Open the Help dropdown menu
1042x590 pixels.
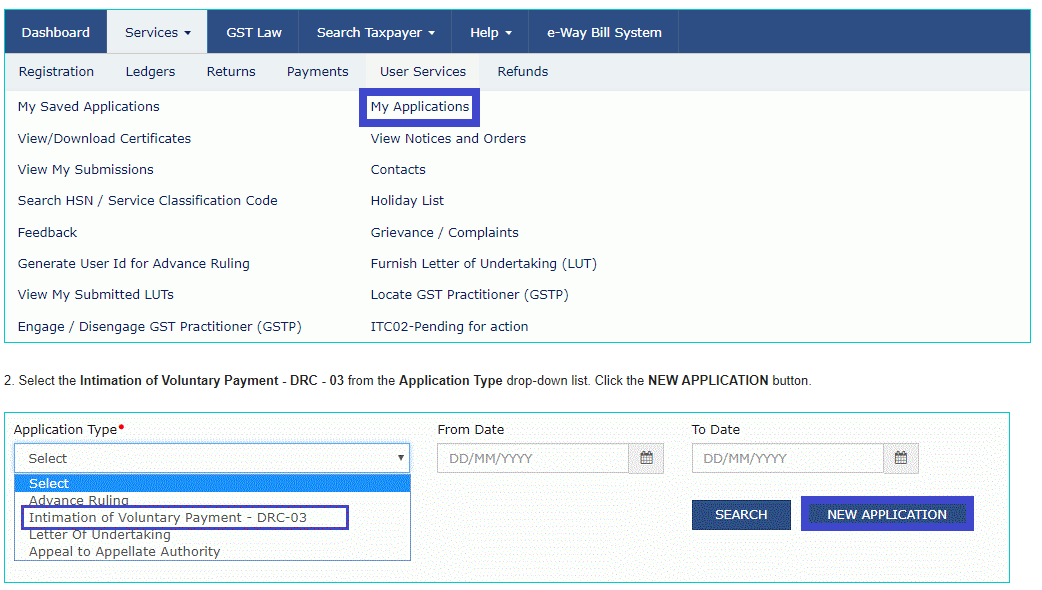(490, 32)
